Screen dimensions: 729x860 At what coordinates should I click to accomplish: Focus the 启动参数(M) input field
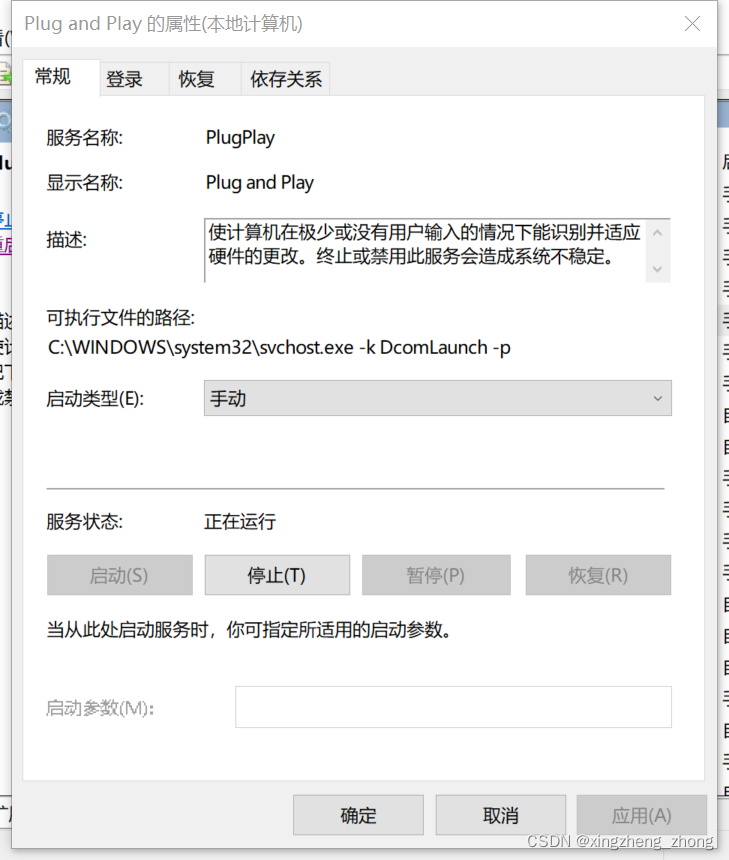click(x=454, y=707)
